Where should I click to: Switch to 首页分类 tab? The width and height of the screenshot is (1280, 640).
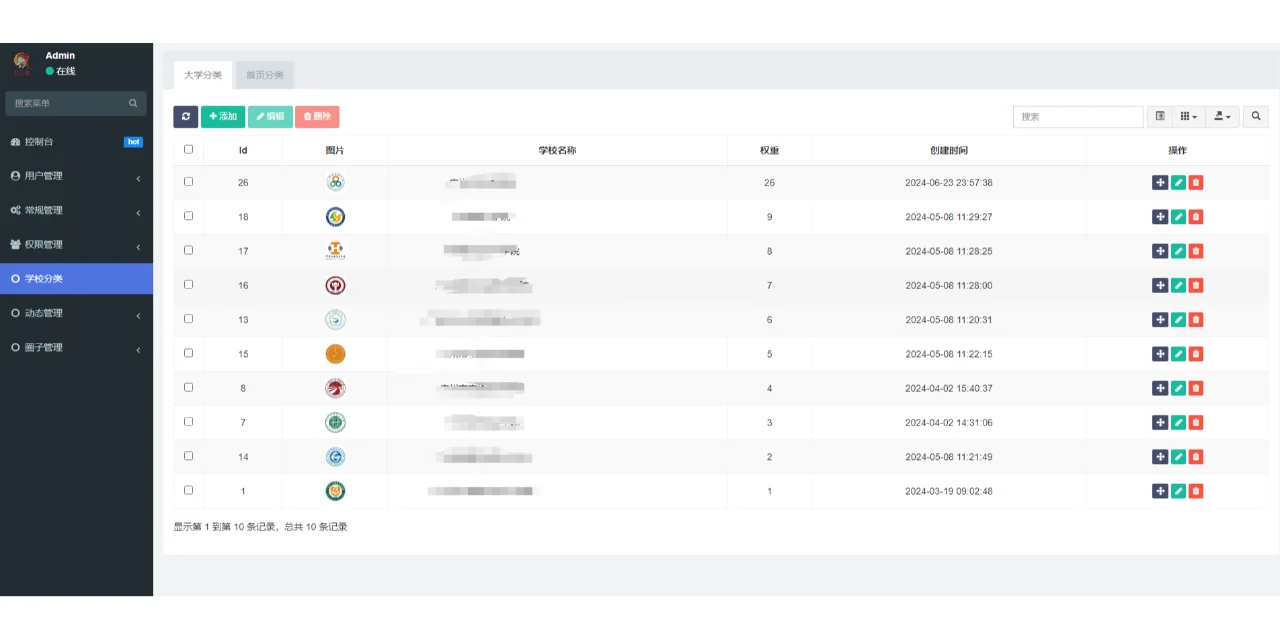point(265,75)
